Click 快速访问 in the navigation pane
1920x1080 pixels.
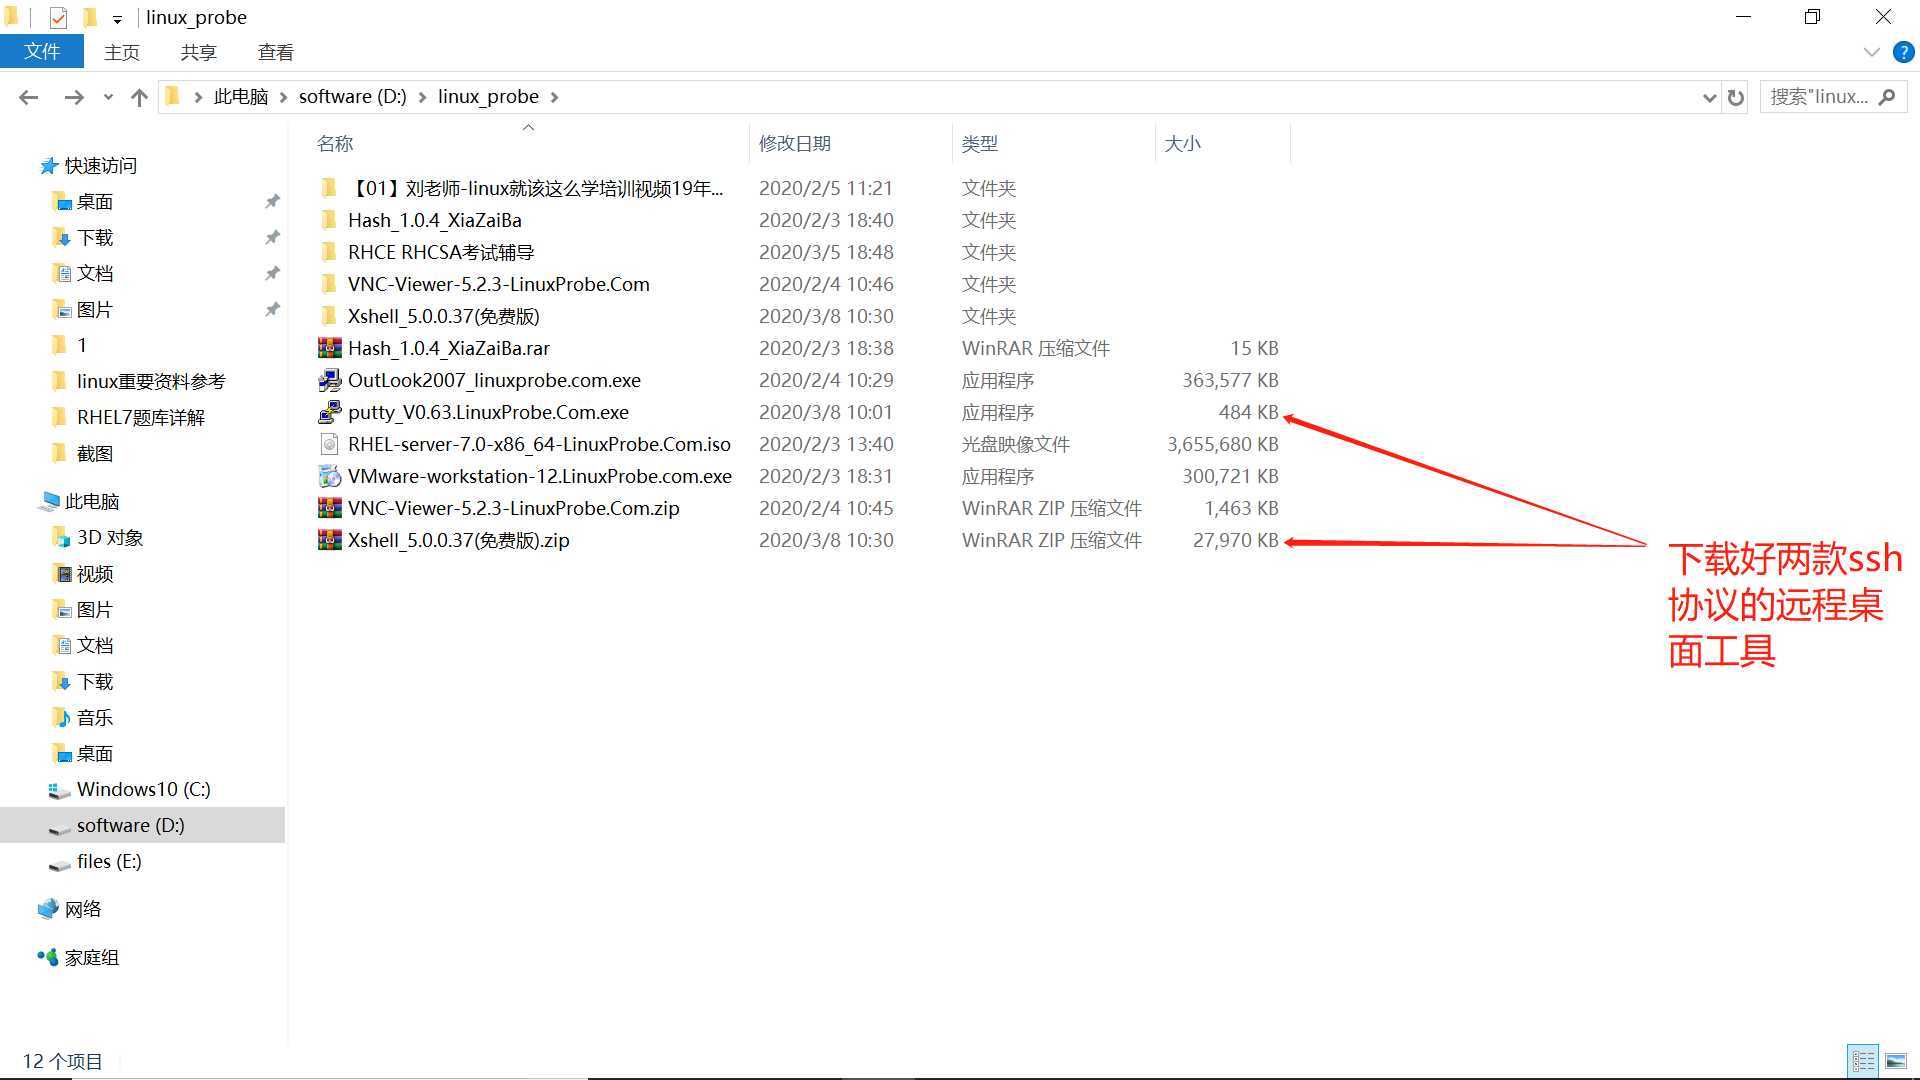100,166
